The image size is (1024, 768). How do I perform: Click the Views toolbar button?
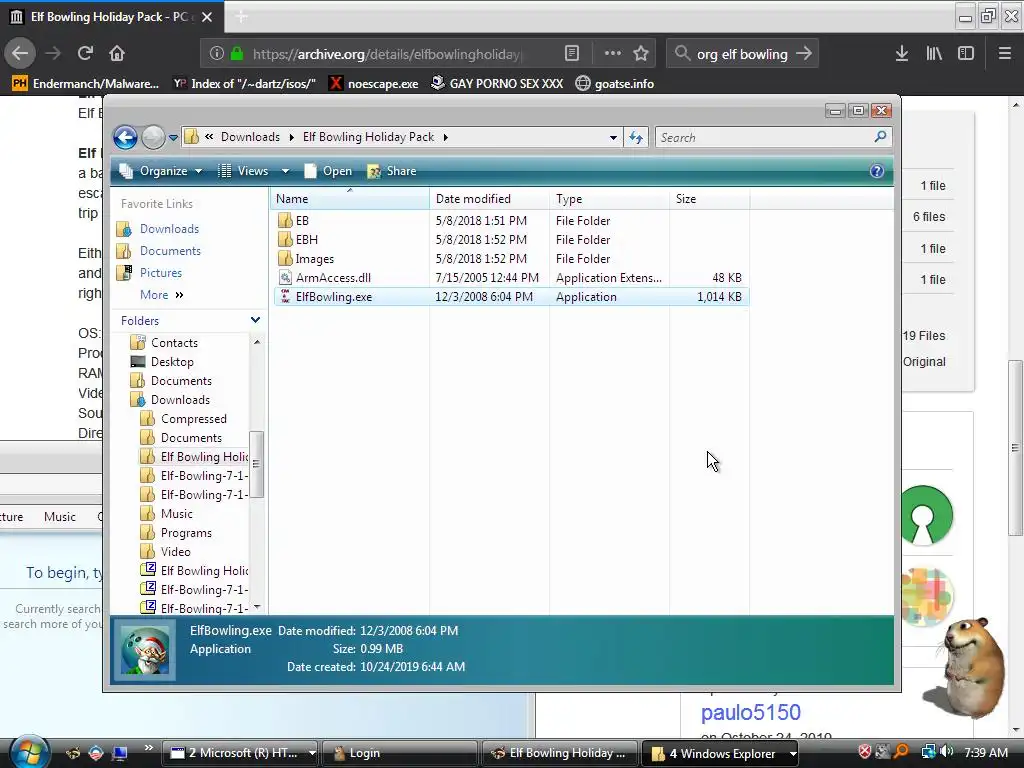tap(244, 171)
